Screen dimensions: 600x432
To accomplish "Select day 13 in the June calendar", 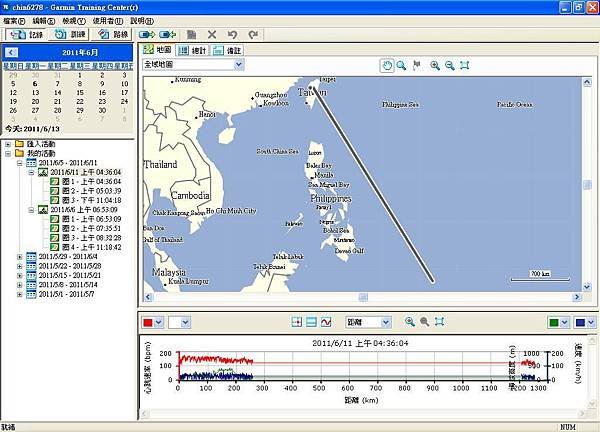I will coord(35,93).
